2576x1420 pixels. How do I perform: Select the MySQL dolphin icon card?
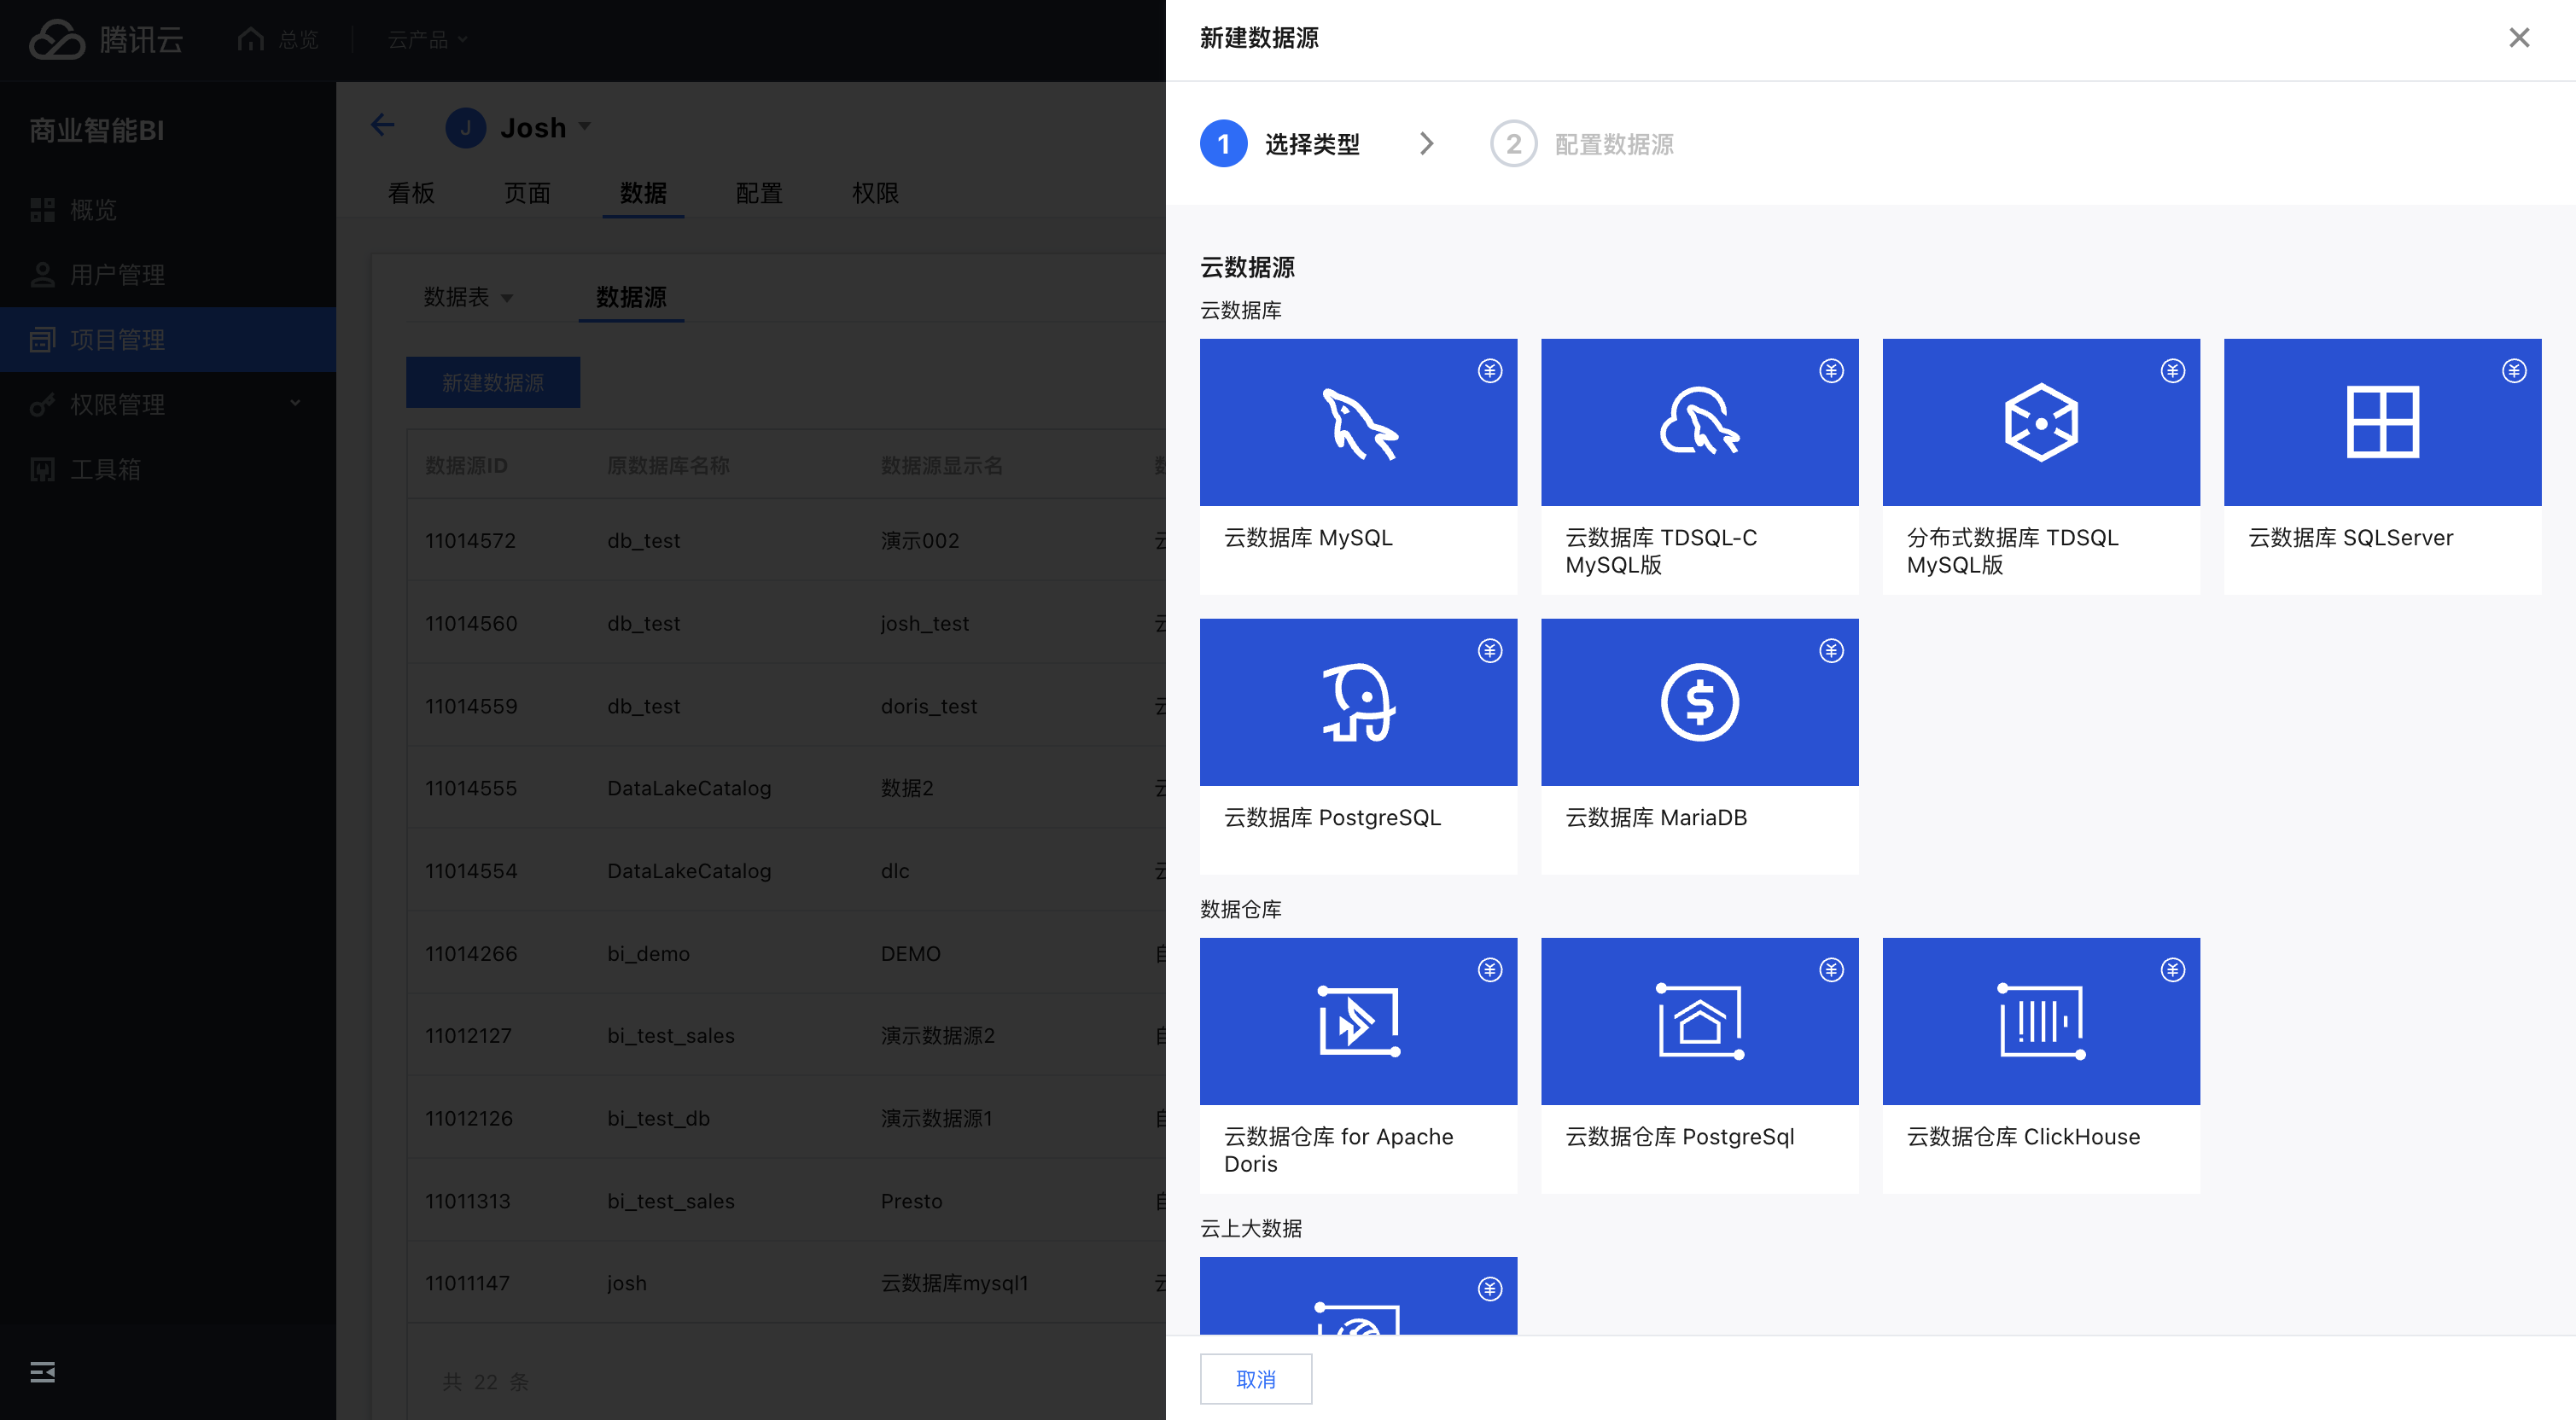coord(1358,423)
